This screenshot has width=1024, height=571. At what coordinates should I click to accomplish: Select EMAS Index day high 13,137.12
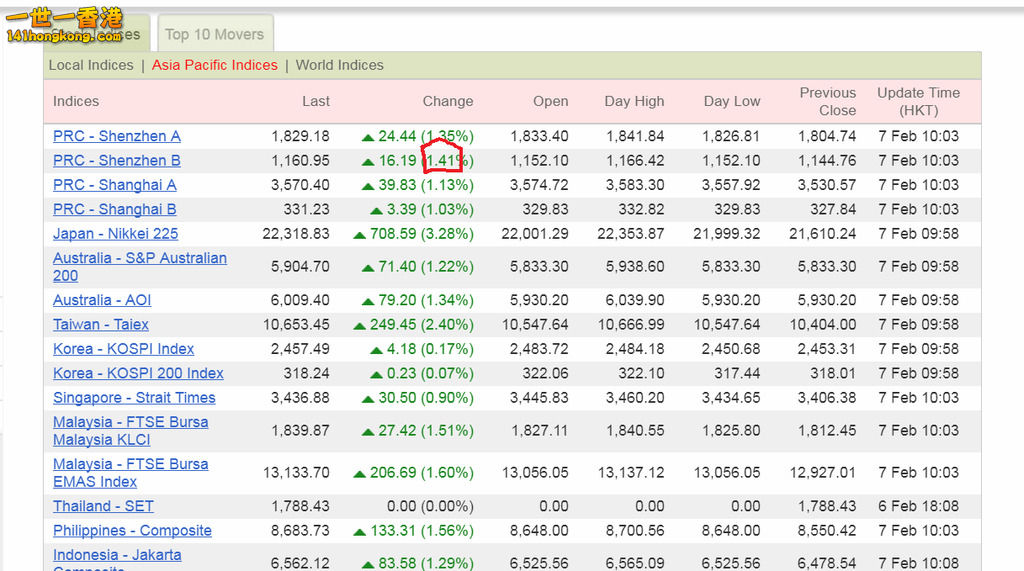631,472
